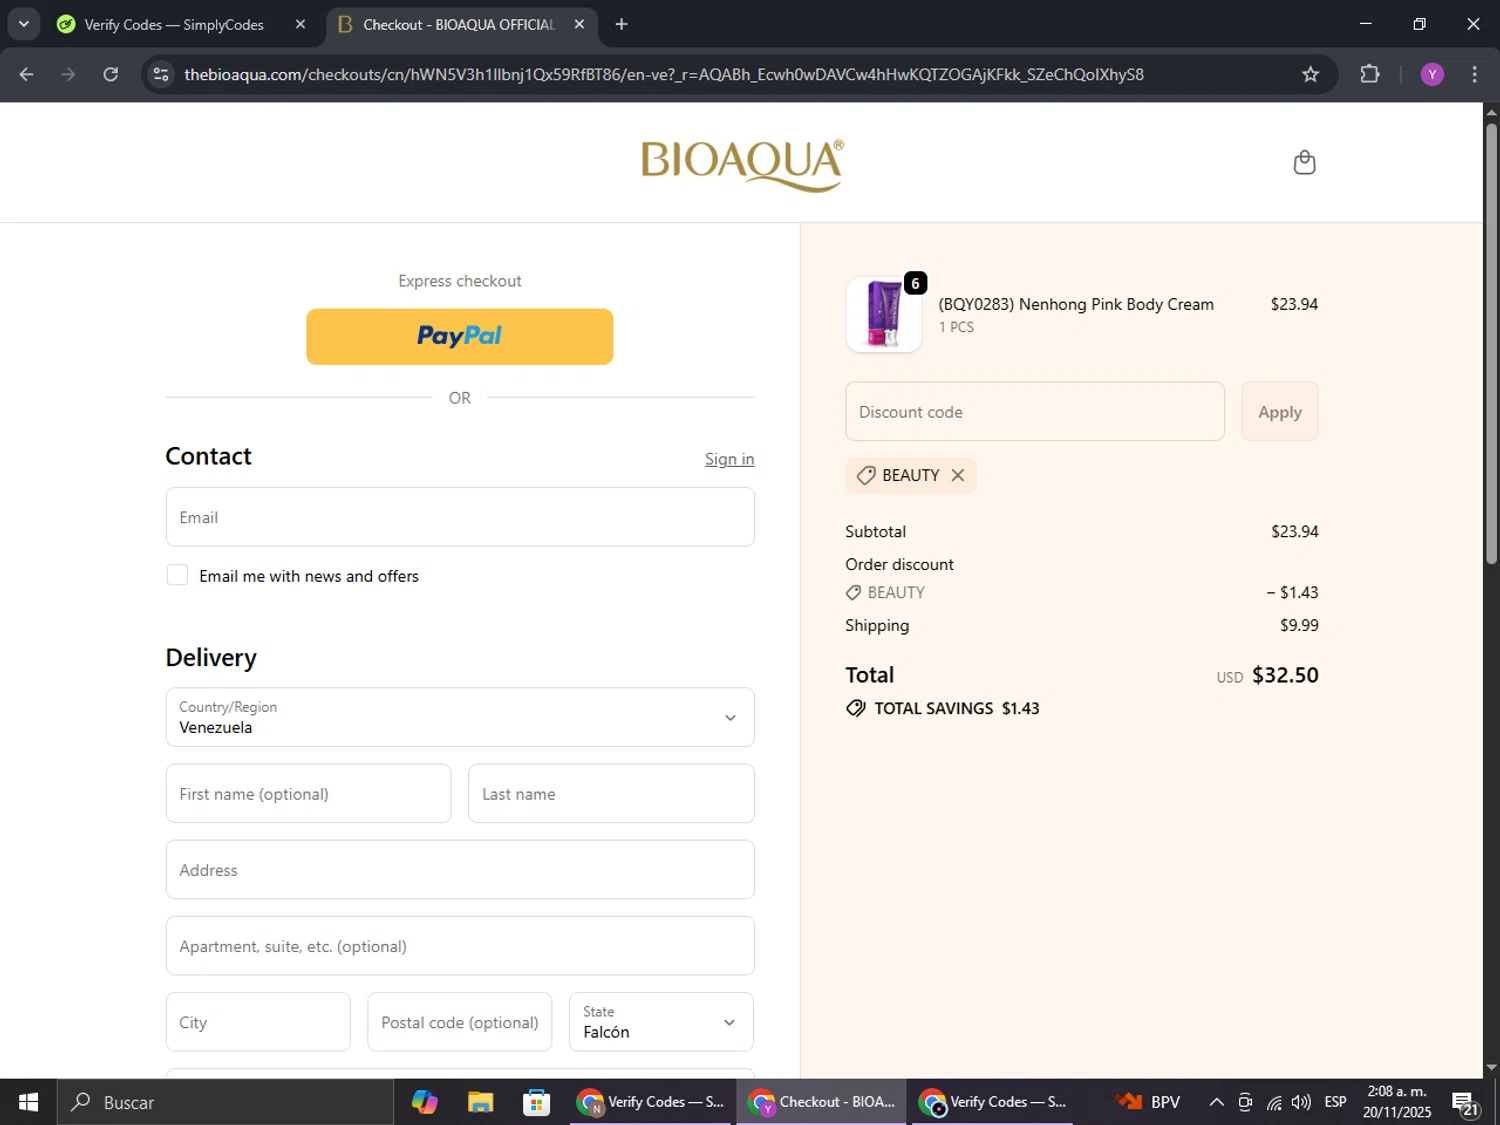Focus the Discount code field
The height and width of the screenshot is (1125, 1500).
[1035, 411]
